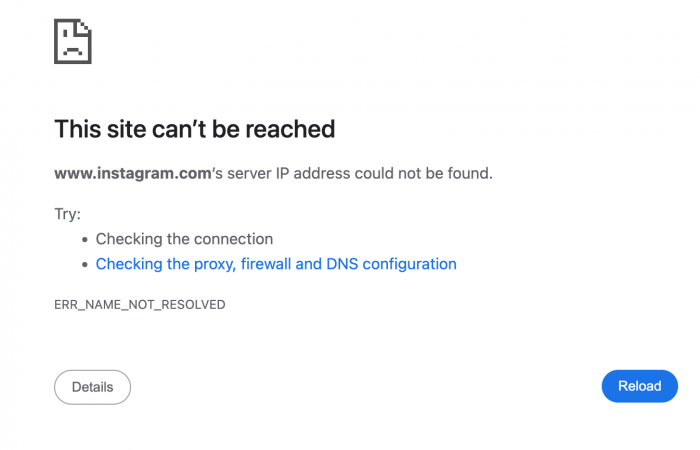Click the 'This site can't be reached' heading
Image resolution: width=700 pixels, height=450 pixels.
[194, 129]
